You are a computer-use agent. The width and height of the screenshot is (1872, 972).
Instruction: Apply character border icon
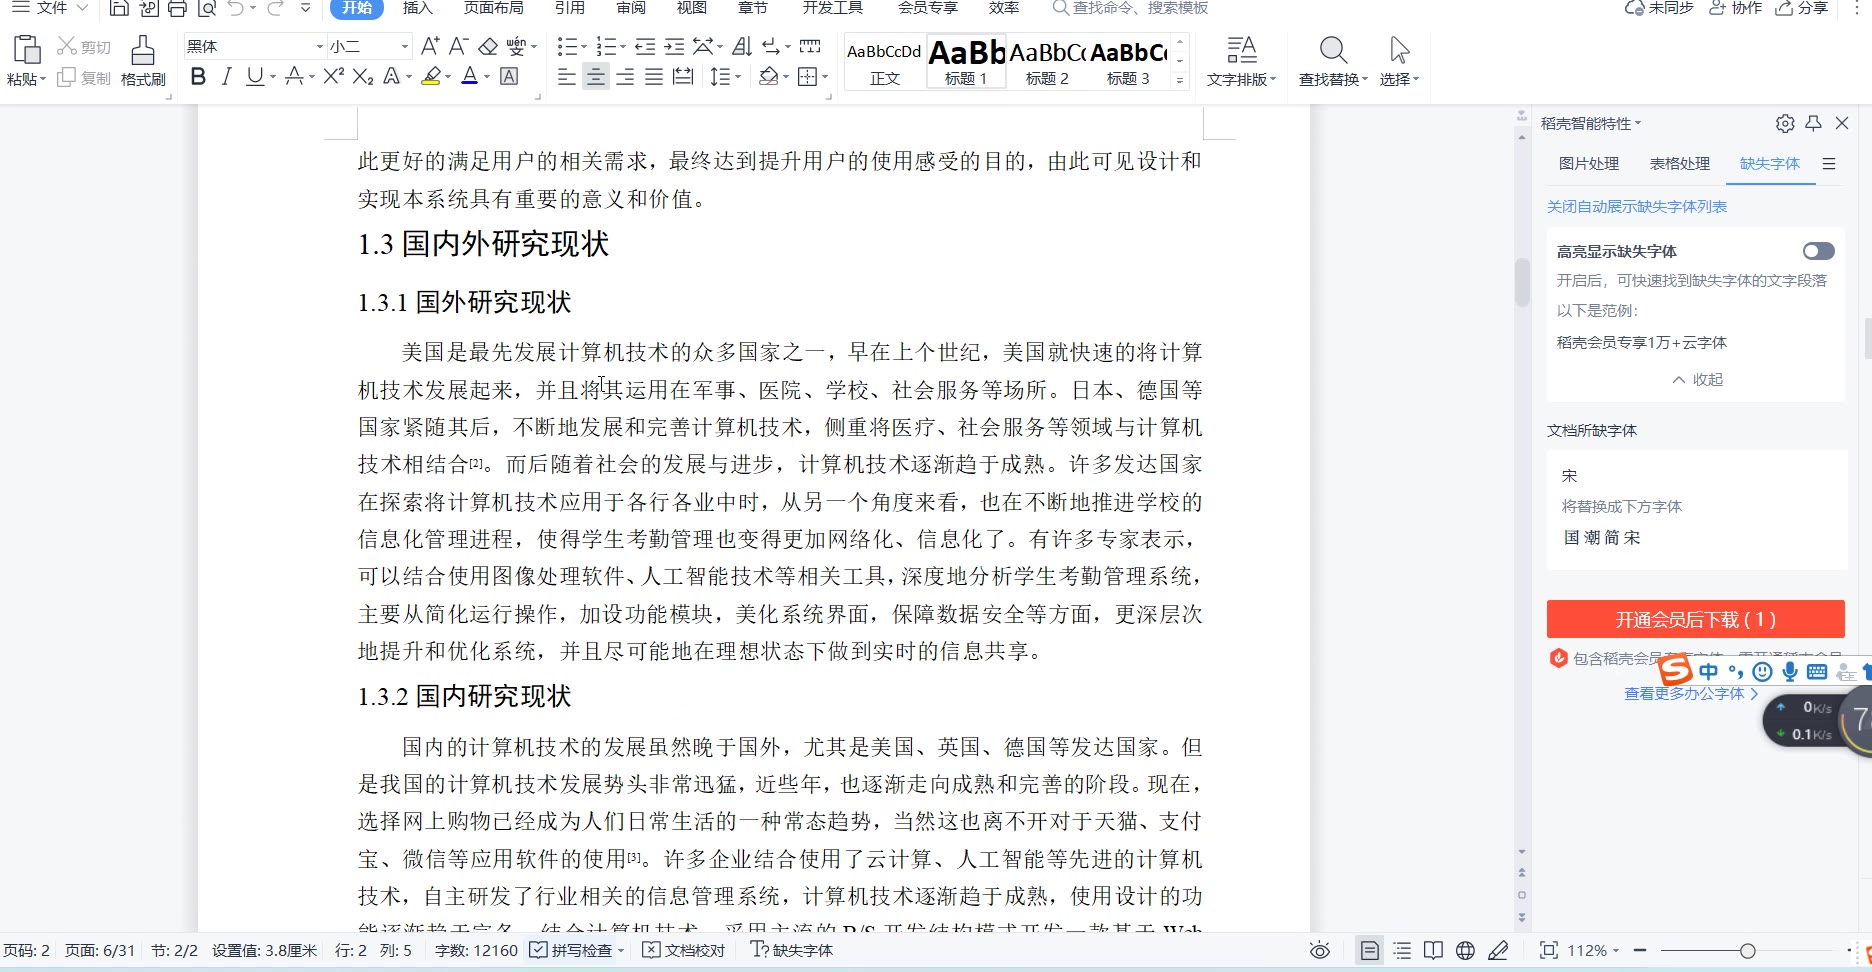[x=509, y=77]
